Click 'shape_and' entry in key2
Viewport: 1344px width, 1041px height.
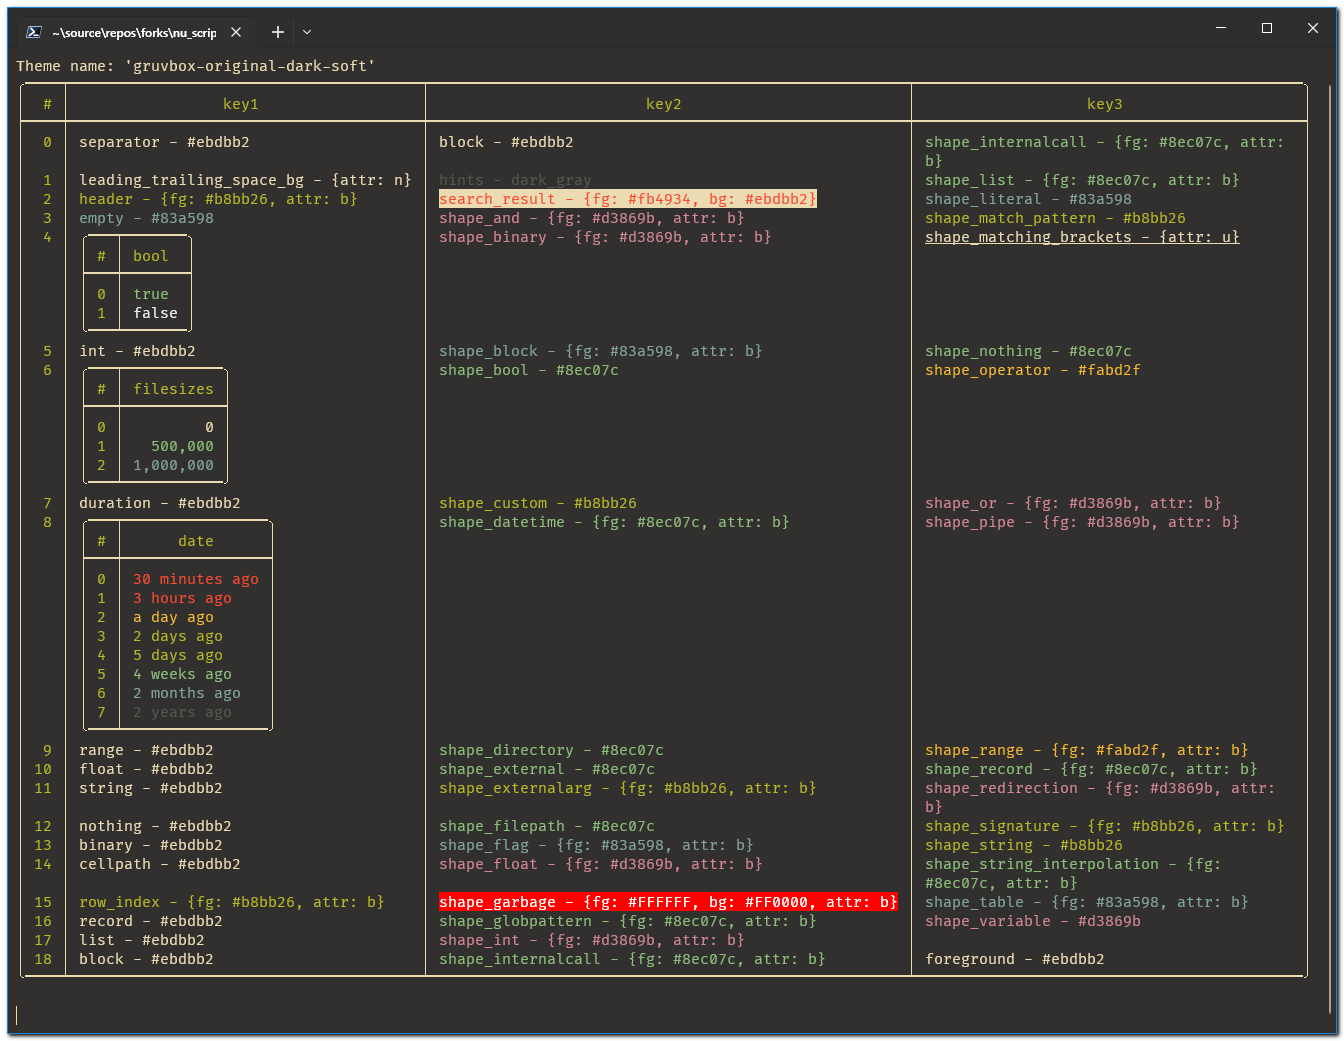592,218
